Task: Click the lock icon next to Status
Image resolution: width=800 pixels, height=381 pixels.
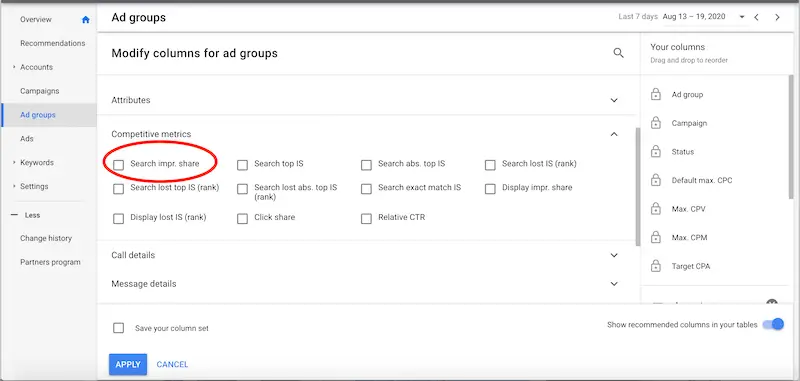Action: click(656, 151)
